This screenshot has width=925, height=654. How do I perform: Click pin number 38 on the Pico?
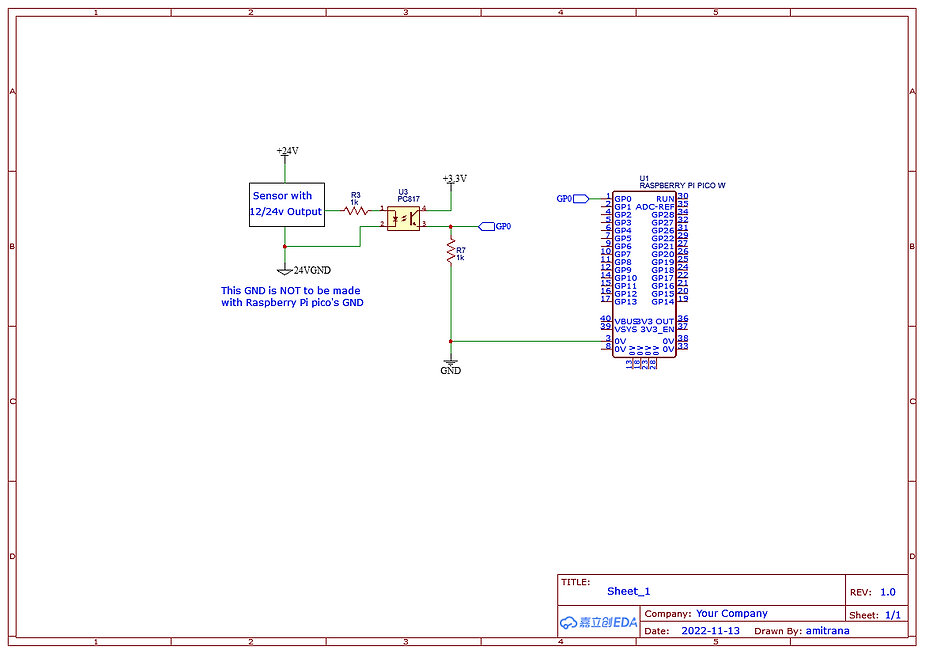683,338
